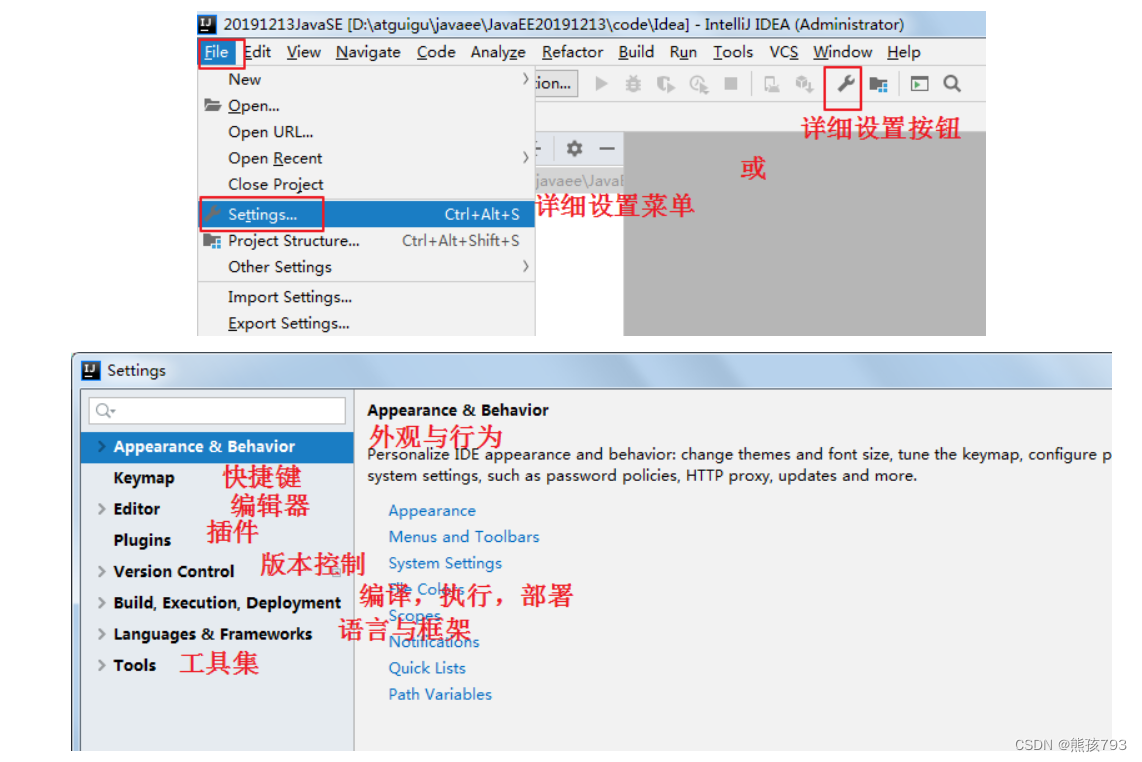Expand Appearance & Behavior tree chevron
Image resolution: width=1142 pixels, height=762 pixels.
coord(101,446)
